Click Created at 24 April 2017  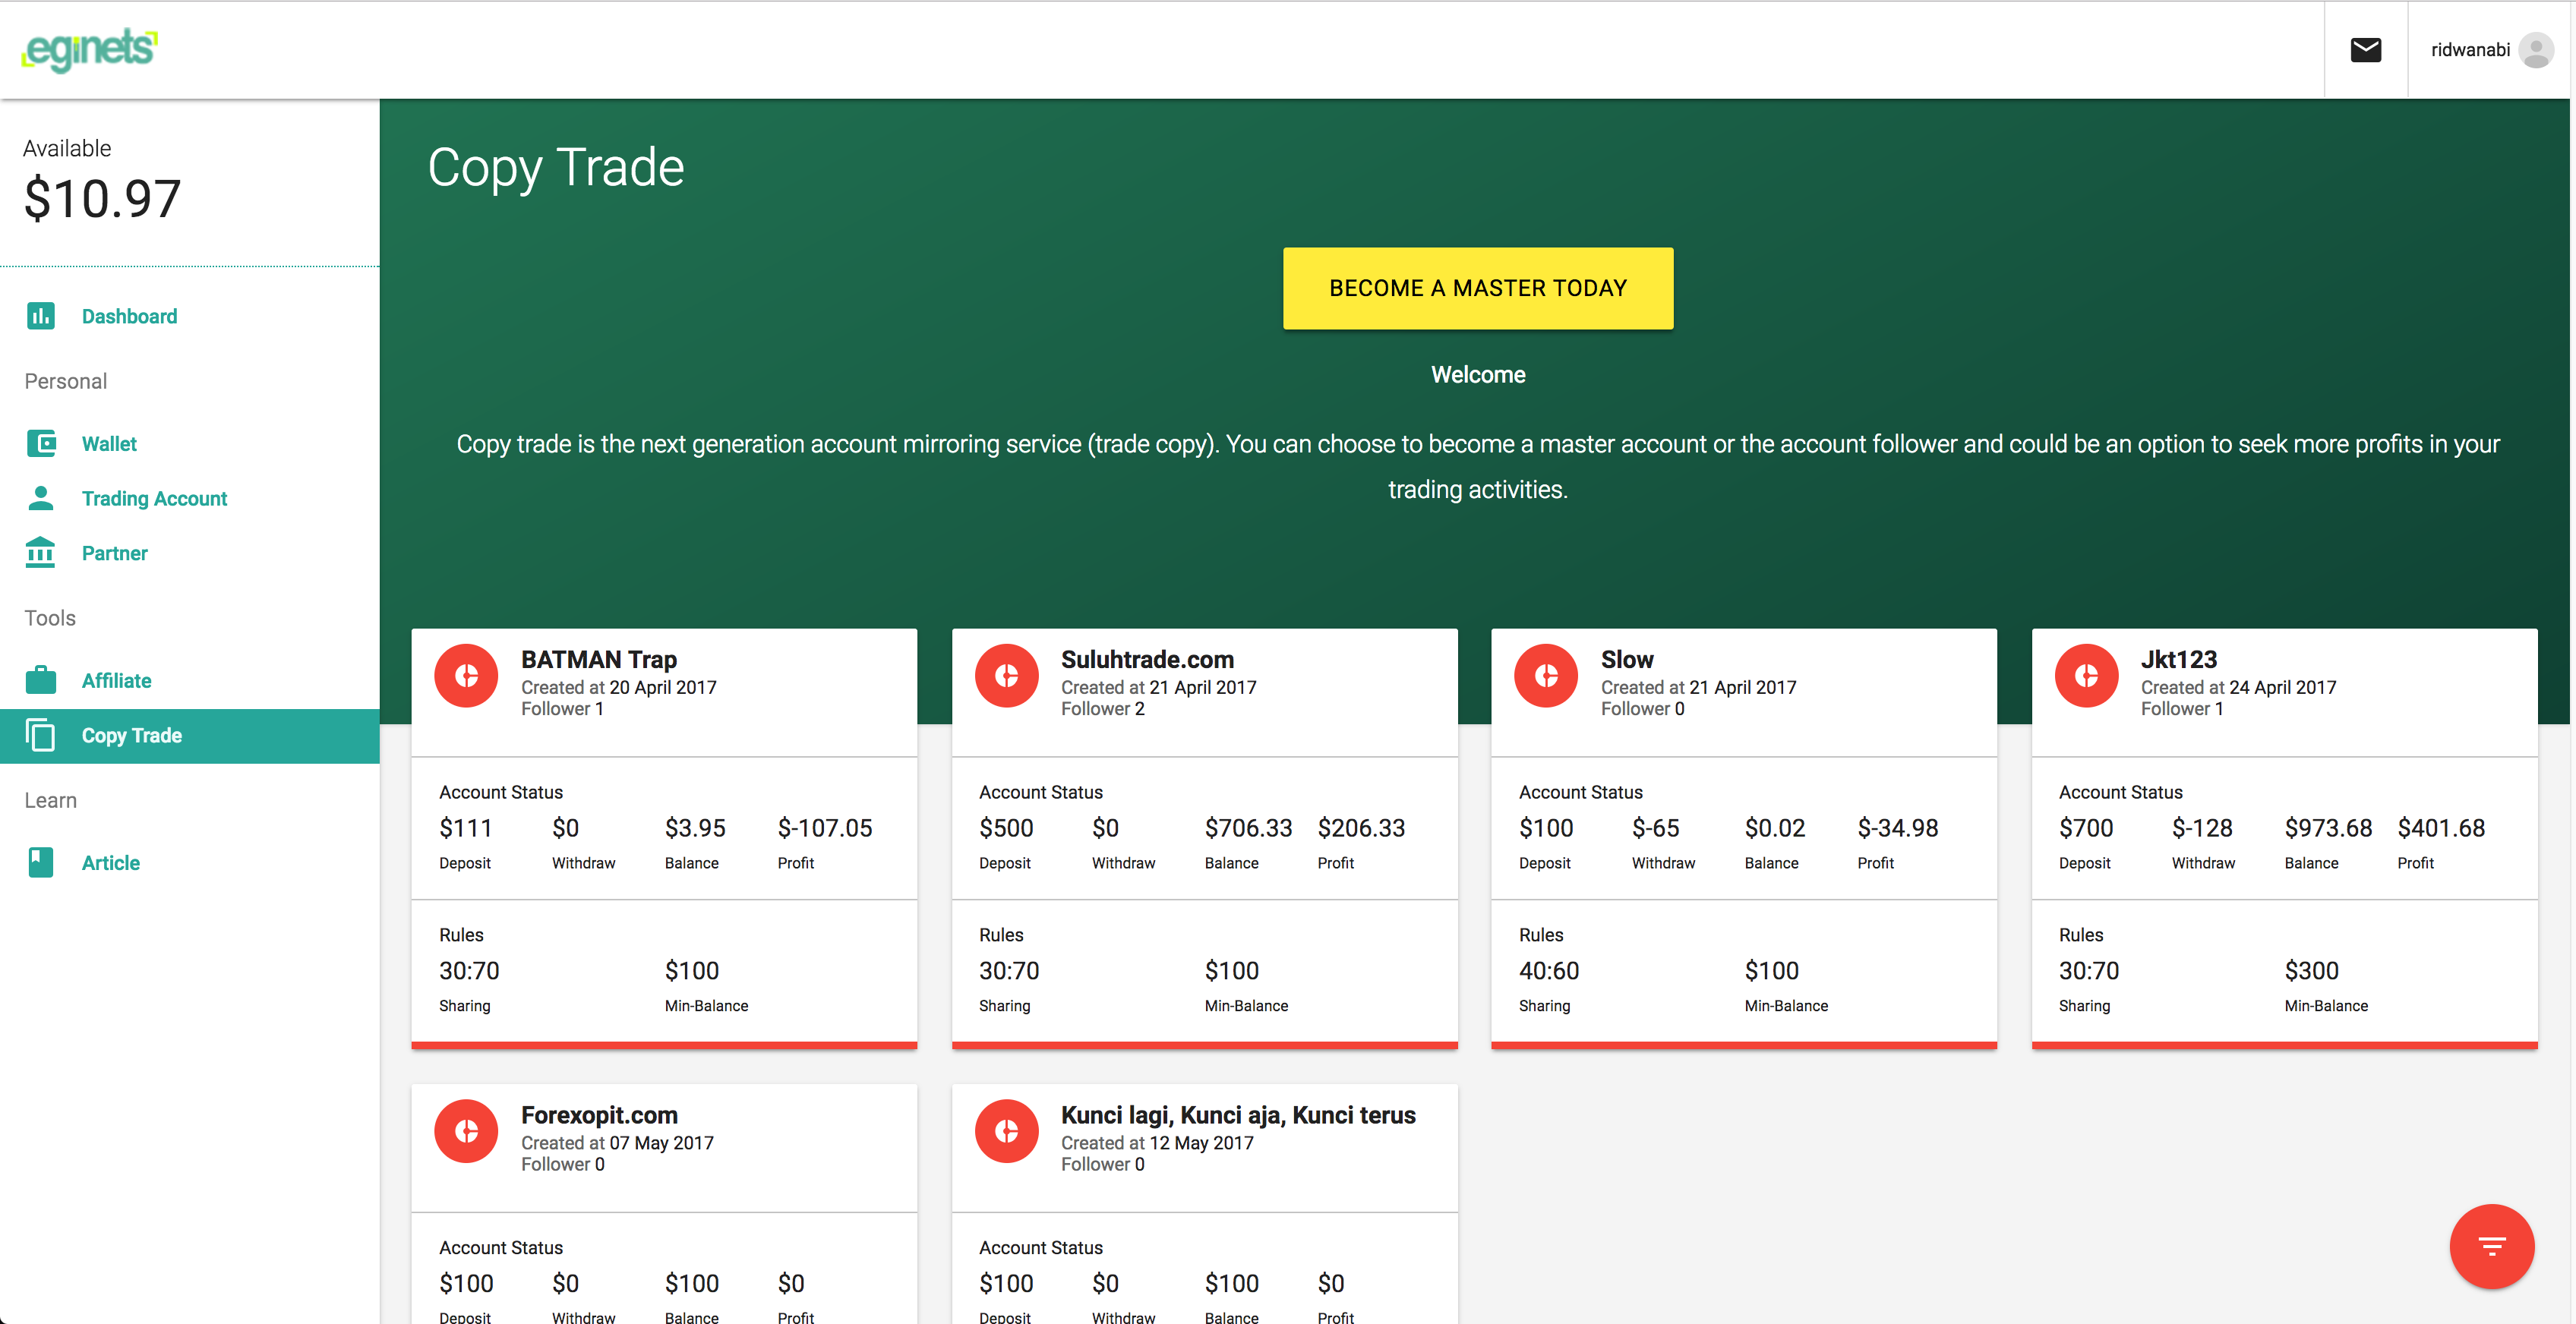point(2238,687)
